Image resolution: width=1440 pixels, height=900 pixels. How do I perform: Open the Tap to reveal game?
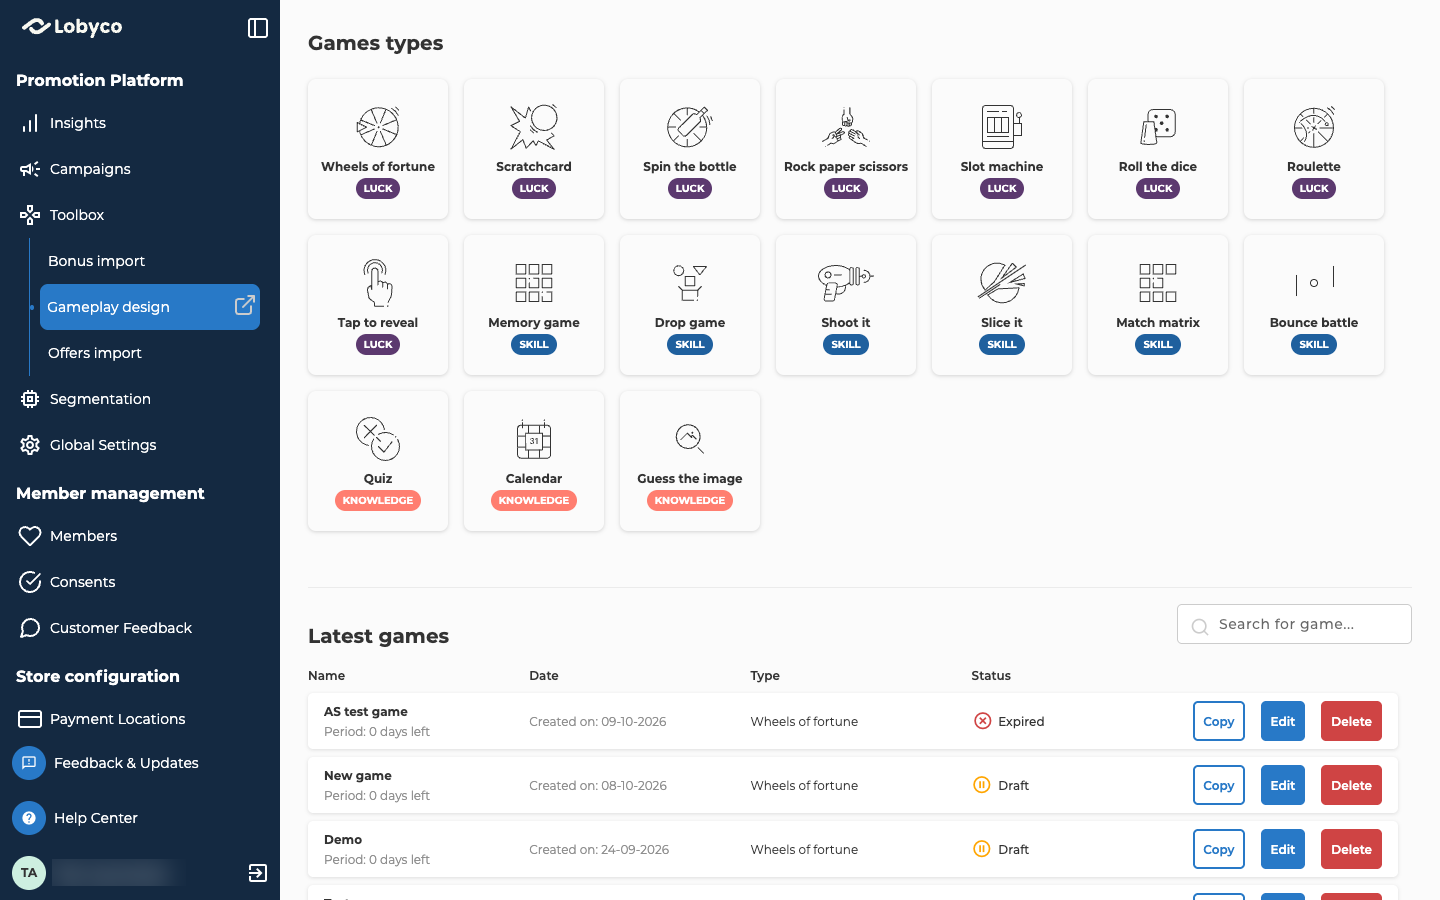(378, 305)
